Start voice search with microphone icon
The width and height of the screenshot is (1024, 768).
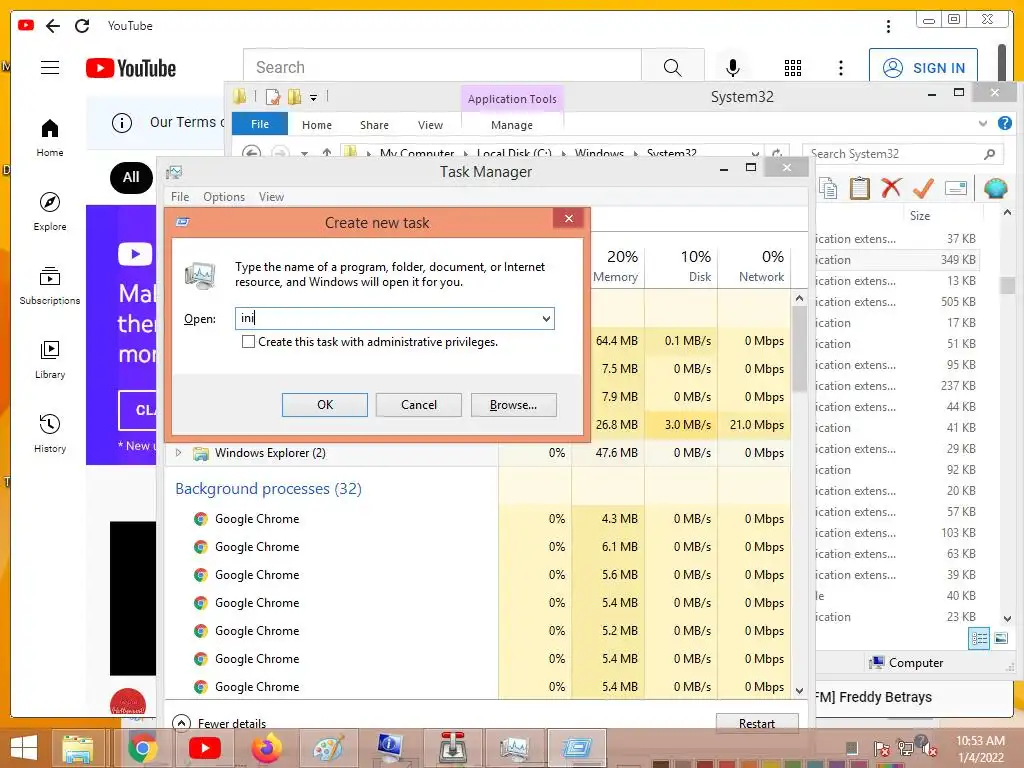(x=733, y=68)
